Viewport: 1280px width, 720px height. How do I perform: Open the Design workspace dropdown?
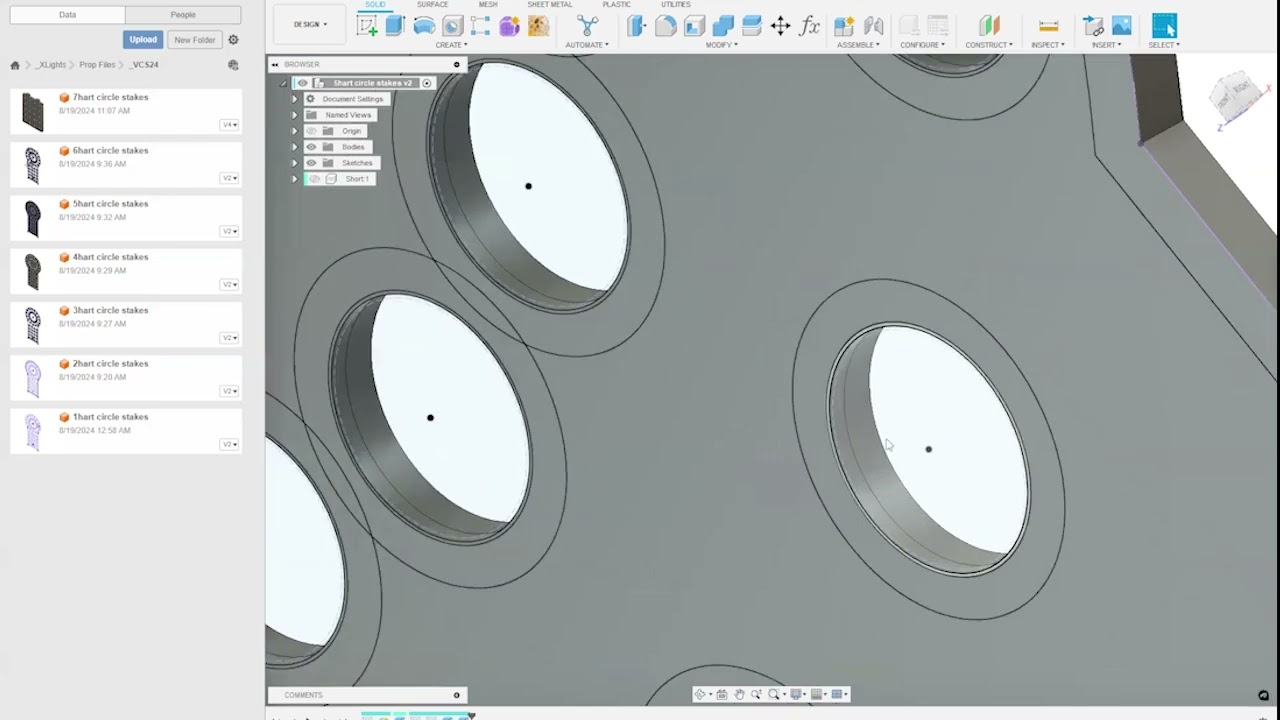tap(310, 24)
